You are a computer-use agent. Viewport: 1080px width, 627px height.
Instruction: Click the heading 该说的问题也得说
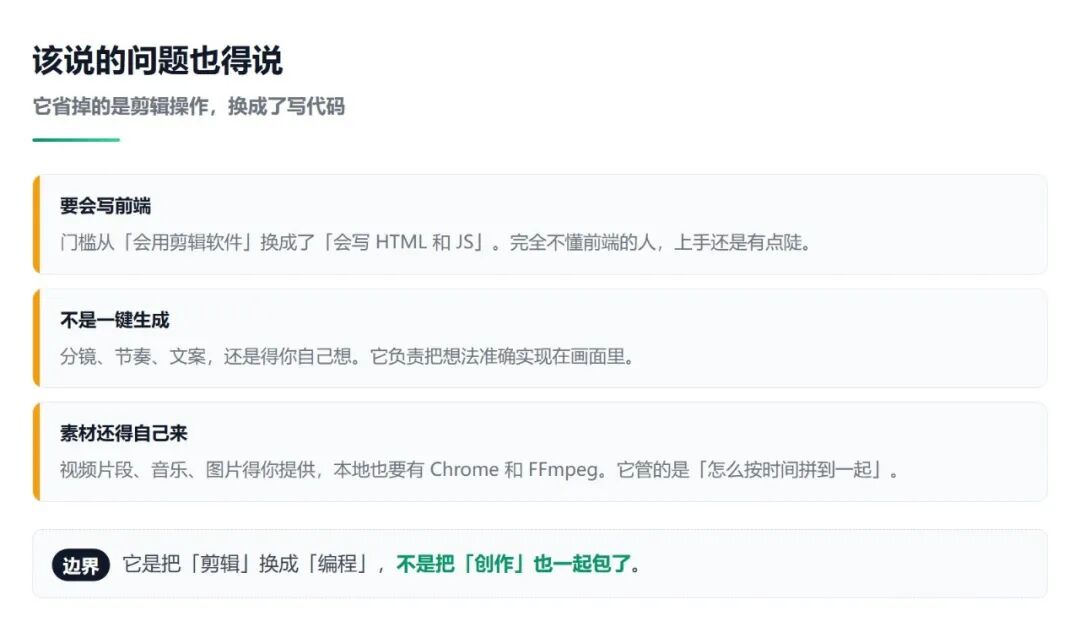point(157,61)
